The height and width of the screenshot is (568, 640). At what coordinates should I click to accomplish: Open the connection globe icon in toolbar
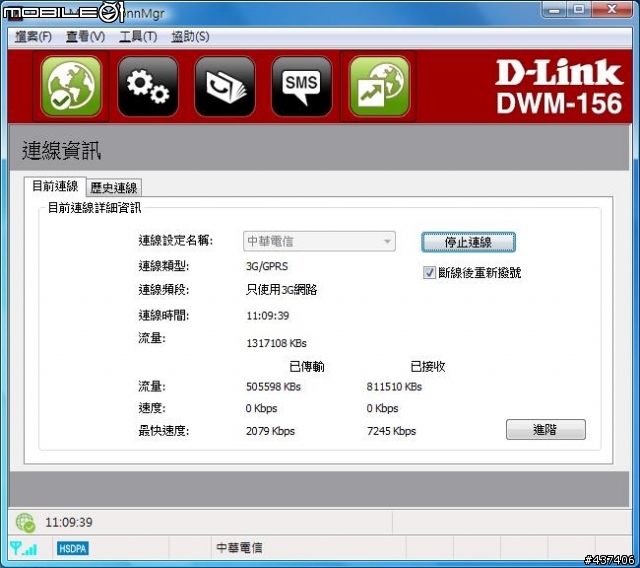(71, 86)
